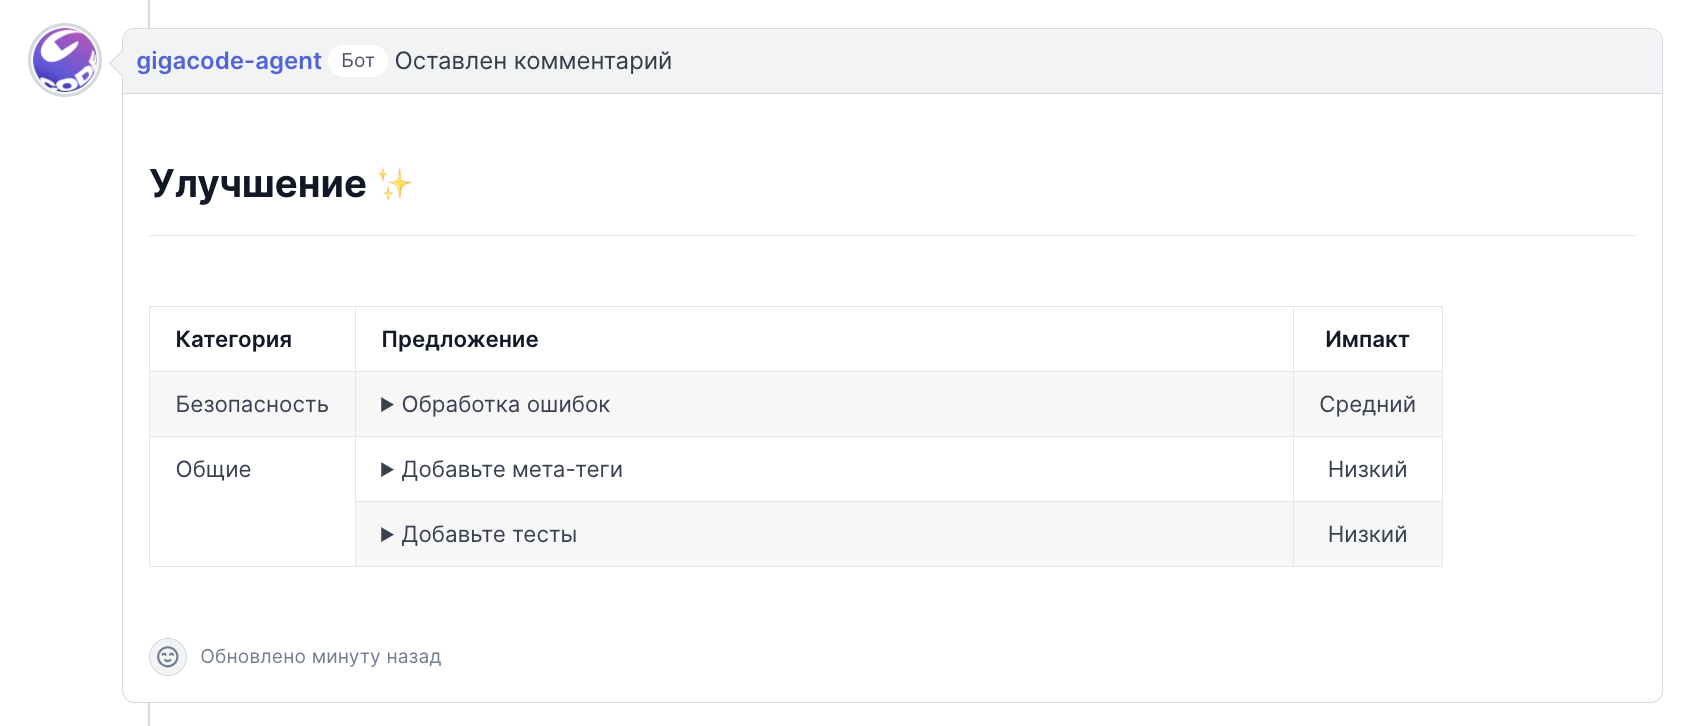
Task: Select the Импакт column header
Action: (1367, 340)
